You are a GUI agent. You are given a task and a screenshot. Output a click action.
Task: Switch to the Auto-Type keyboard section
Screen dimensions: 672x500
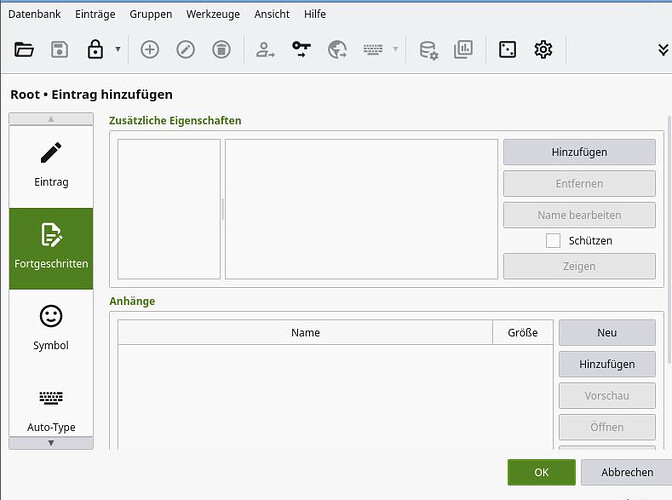point(51,408)
